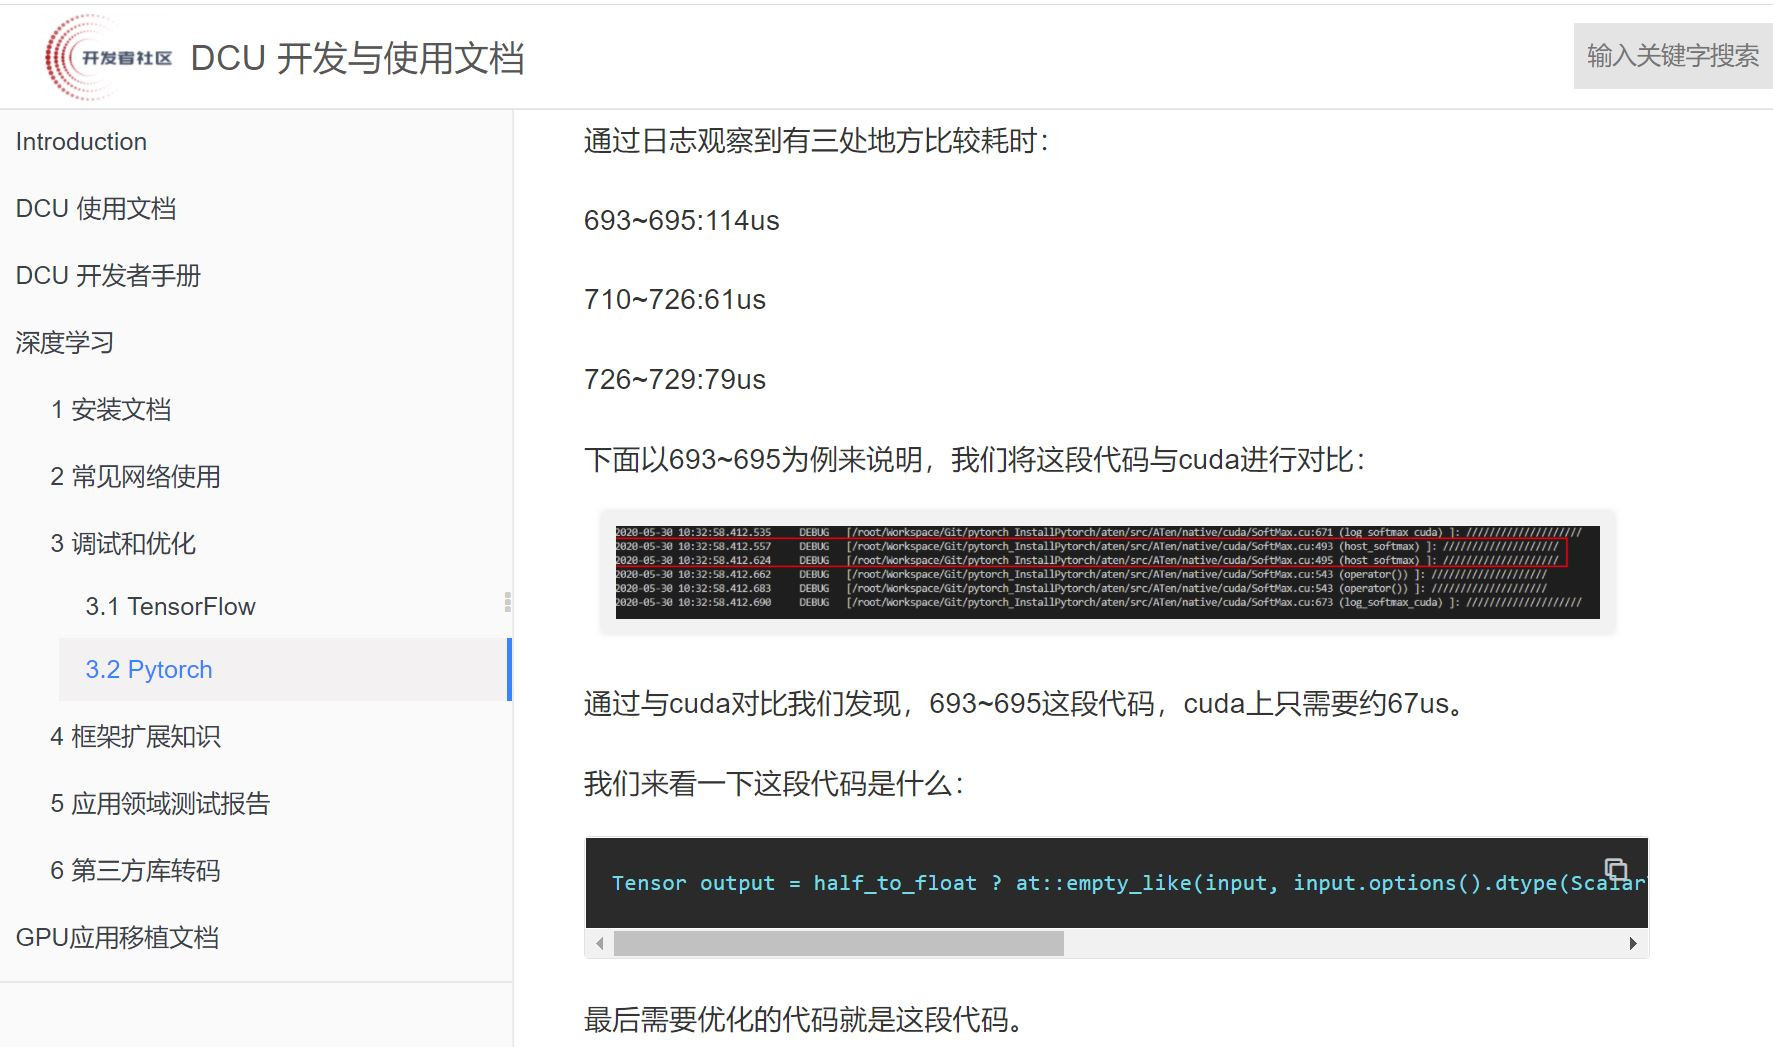The image size is (1773, 1047).
Task: Click the code block horizontal scrollbar thumb
Action: point(839,943)
